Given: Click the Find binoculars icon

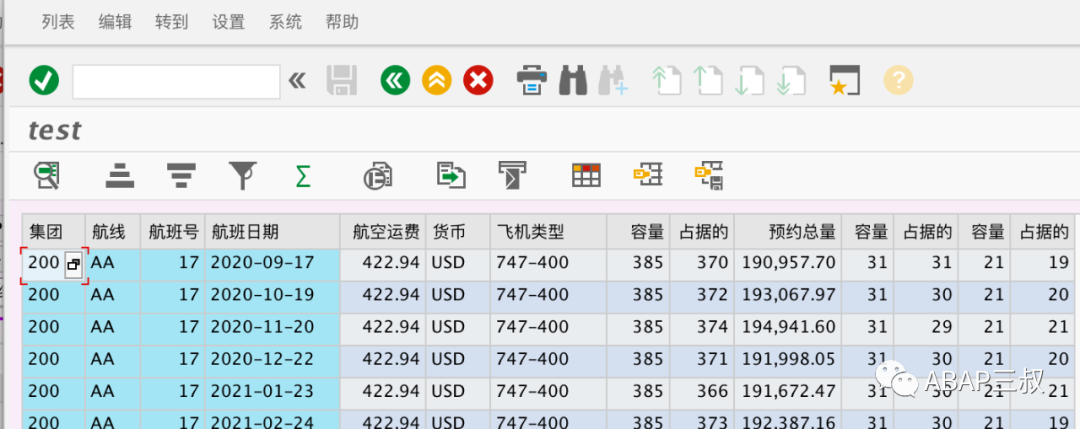Looking at the screenshot, I should coord(573,81).
